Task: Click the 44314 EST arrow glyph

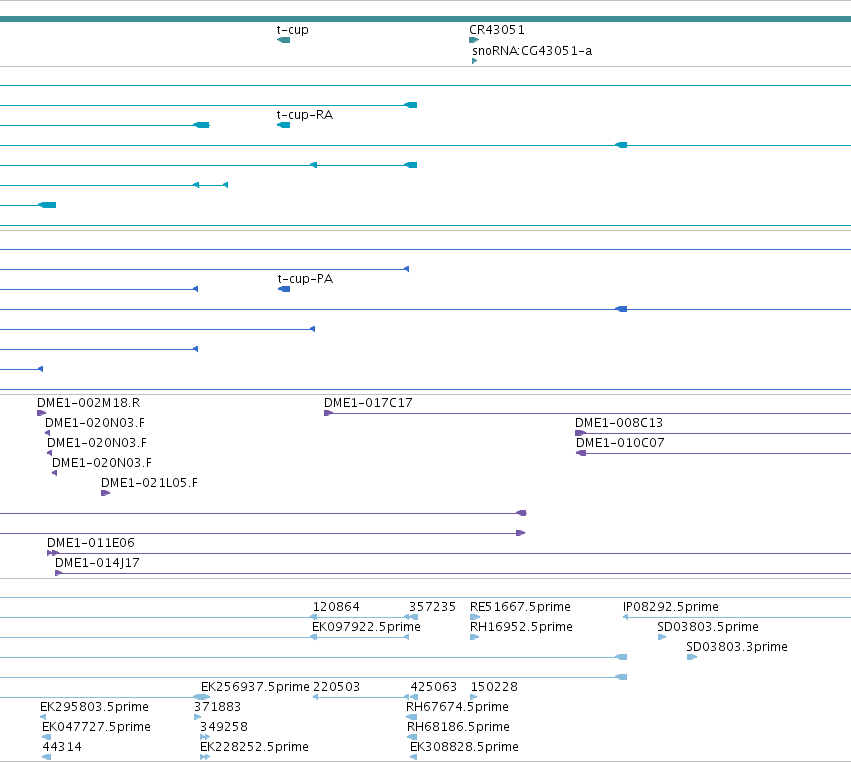Action: pyautogui.click(x=47, y=758)
